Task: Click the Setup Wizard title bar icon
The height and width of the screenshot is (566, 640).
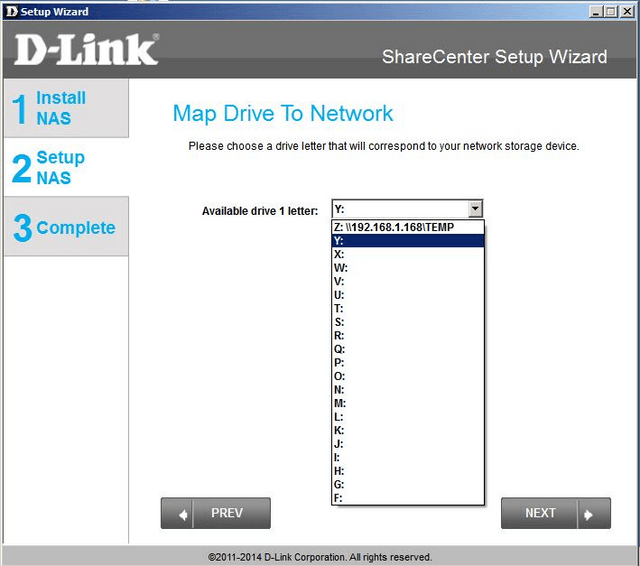Action: [x=12, y=11]
